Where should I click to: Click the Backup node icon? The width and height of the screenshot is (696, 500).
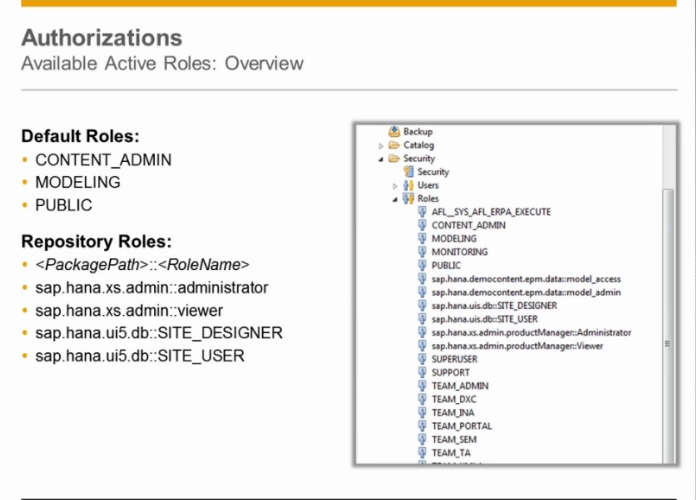point(394,131)
